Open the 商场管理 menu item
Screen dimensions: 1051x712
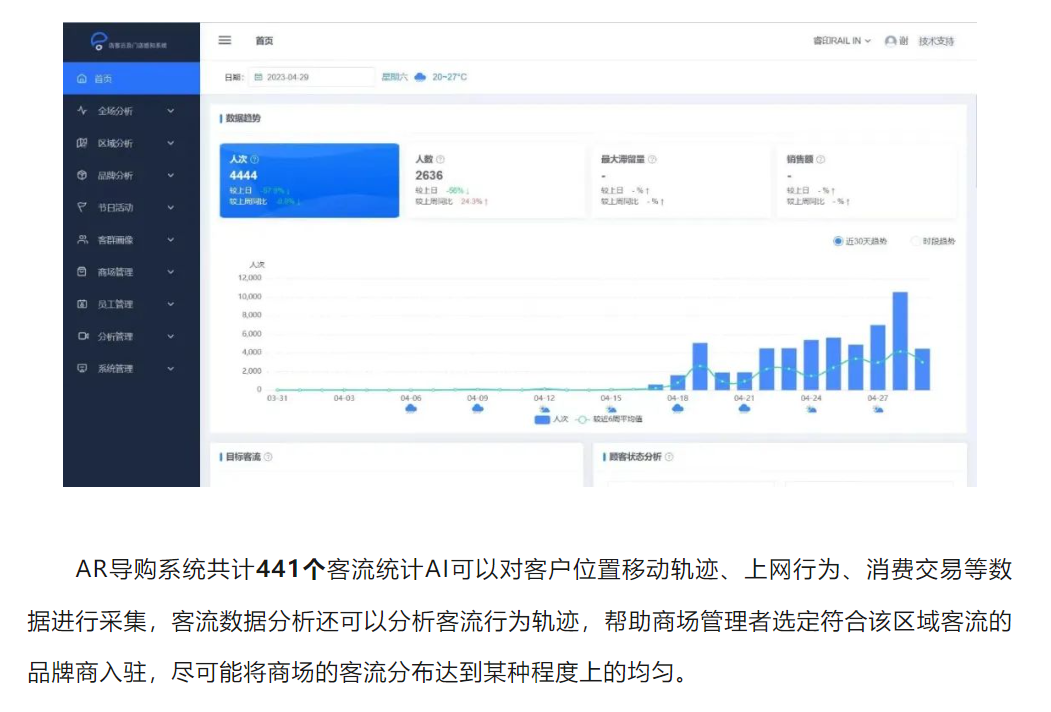115,272
